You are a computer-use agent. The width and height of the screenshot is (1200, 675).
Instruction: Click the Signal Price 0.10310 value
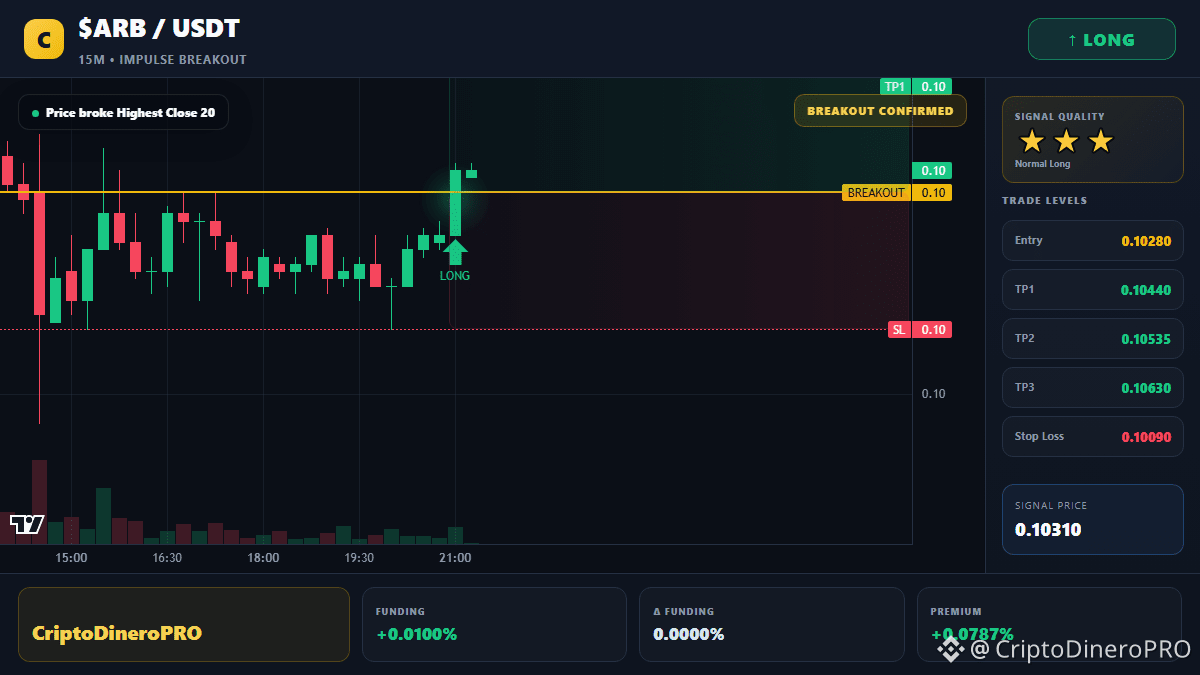1048,530
